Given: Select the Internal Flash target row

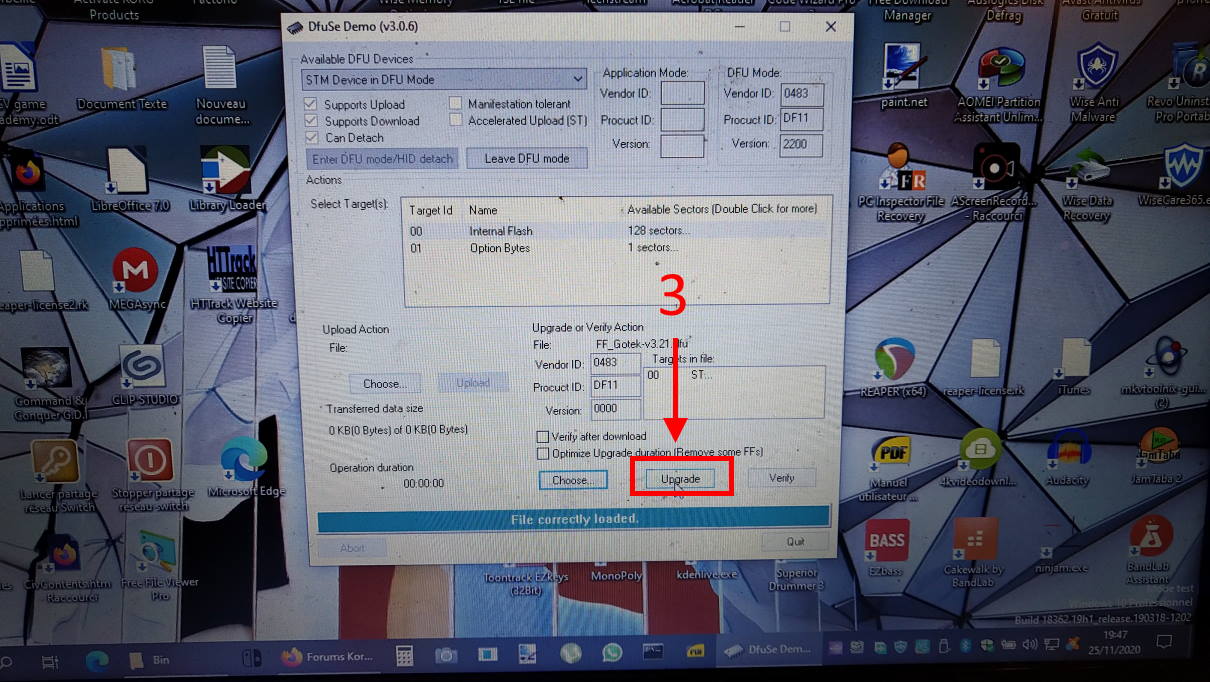Looking at the screenshot, I should pos(618,231).
